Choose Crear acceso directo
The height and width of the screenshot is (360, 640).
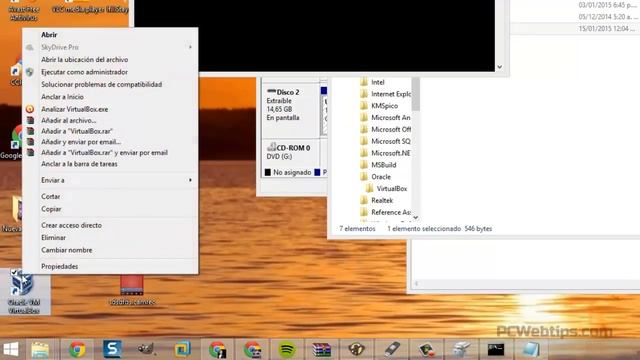[x=110, y=225]
